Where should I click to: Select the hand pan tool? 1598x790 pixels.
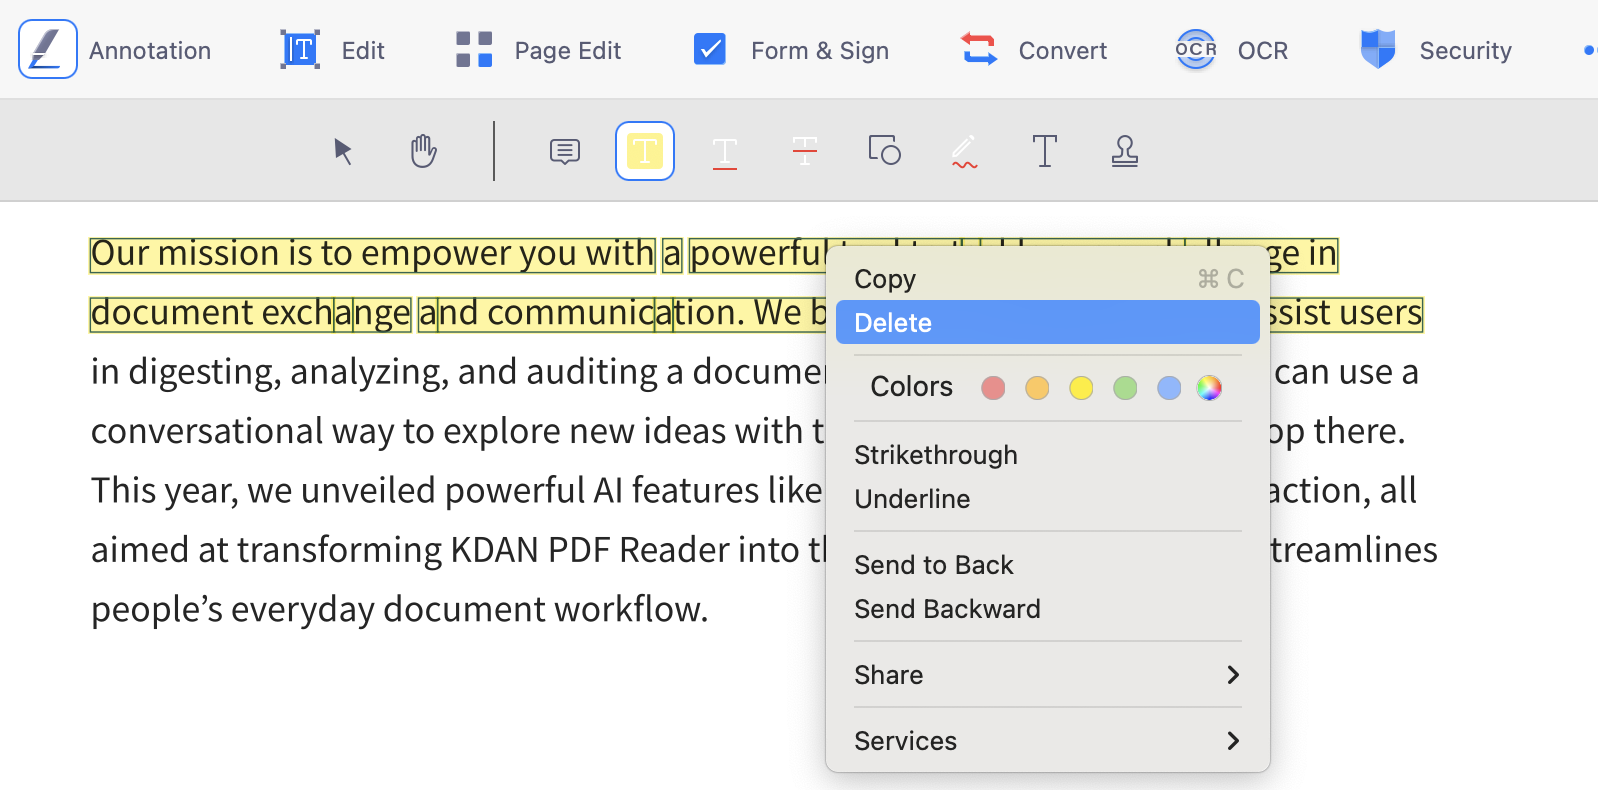point(424,151)
